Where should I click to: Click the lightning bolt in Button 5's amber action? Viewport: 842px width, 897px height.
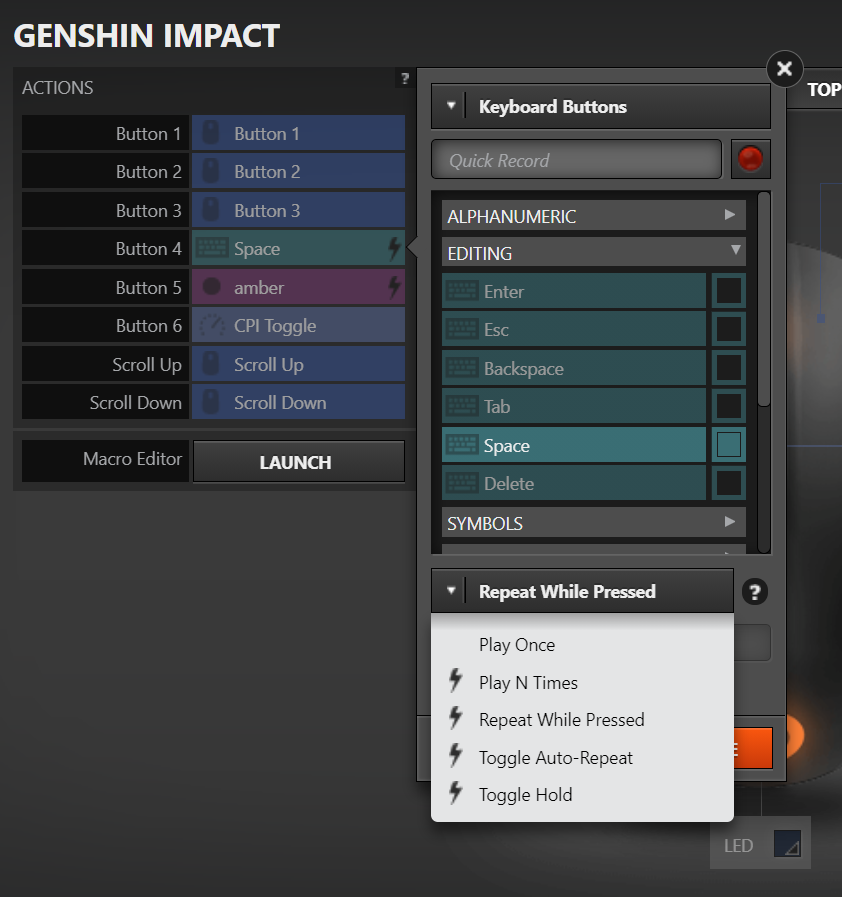pyautogui.click(x=394, y=287)
